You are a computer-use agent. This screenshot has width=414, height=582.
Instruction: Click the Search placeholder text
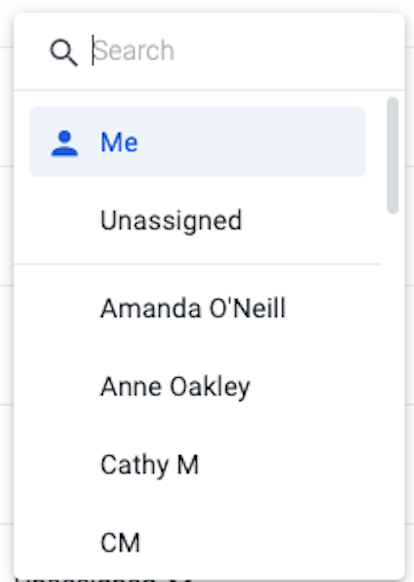tap(134, 51)
